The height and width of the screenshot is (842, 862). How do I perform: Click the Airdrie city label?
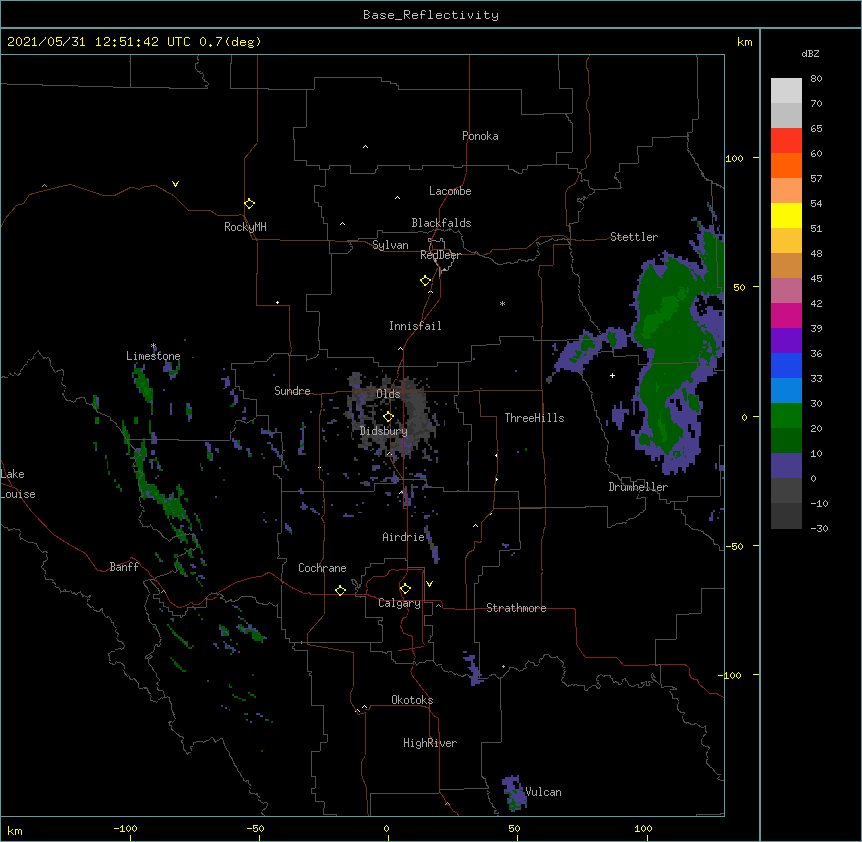click(x=404, y=537)
